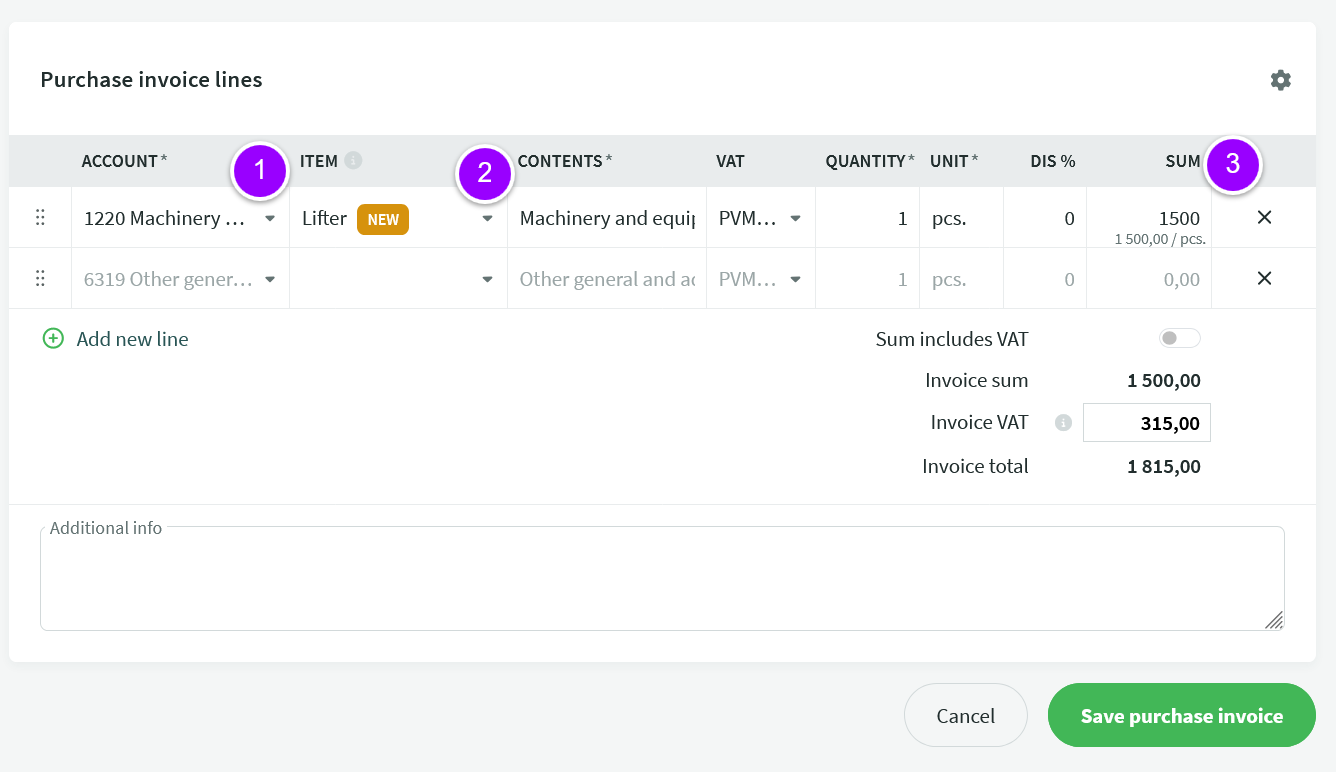The height and width of the screenshot is (772, 1336).
Task: Expand VAT dropdown in first row
Action: (x=795, y=219)
